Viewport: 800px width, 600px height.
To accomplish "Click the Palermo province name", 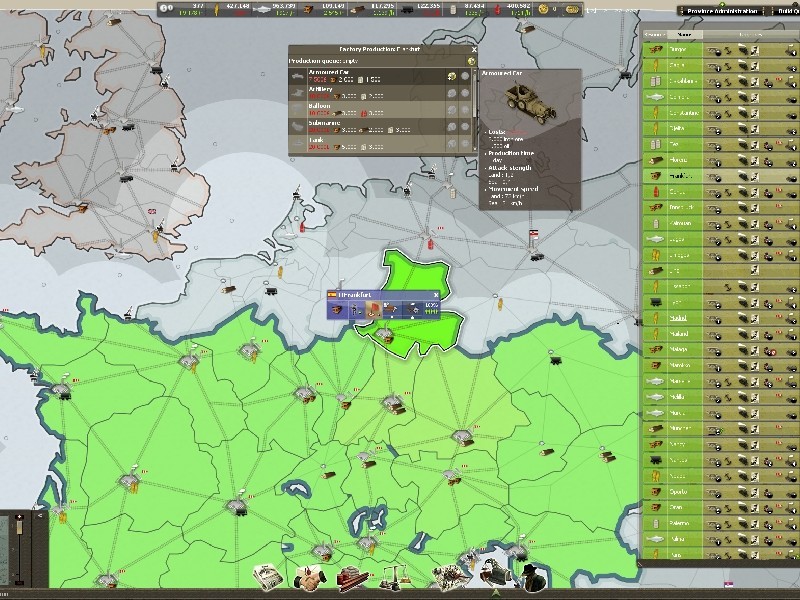I will [680, 524].
